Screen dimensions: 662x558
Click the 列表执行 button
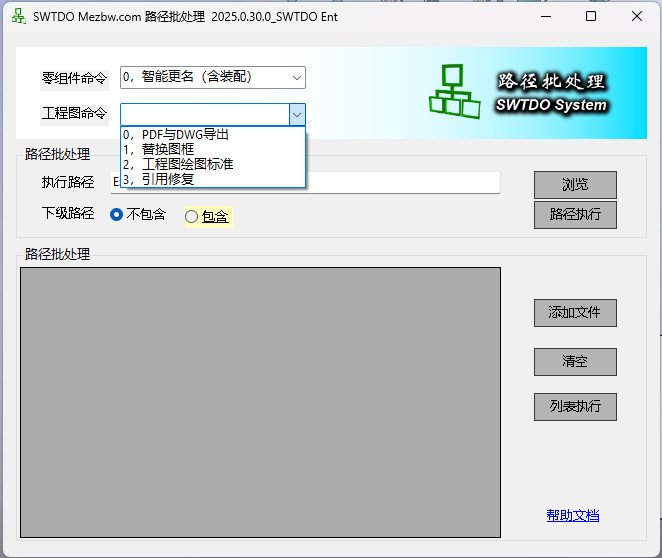[574, 406]
